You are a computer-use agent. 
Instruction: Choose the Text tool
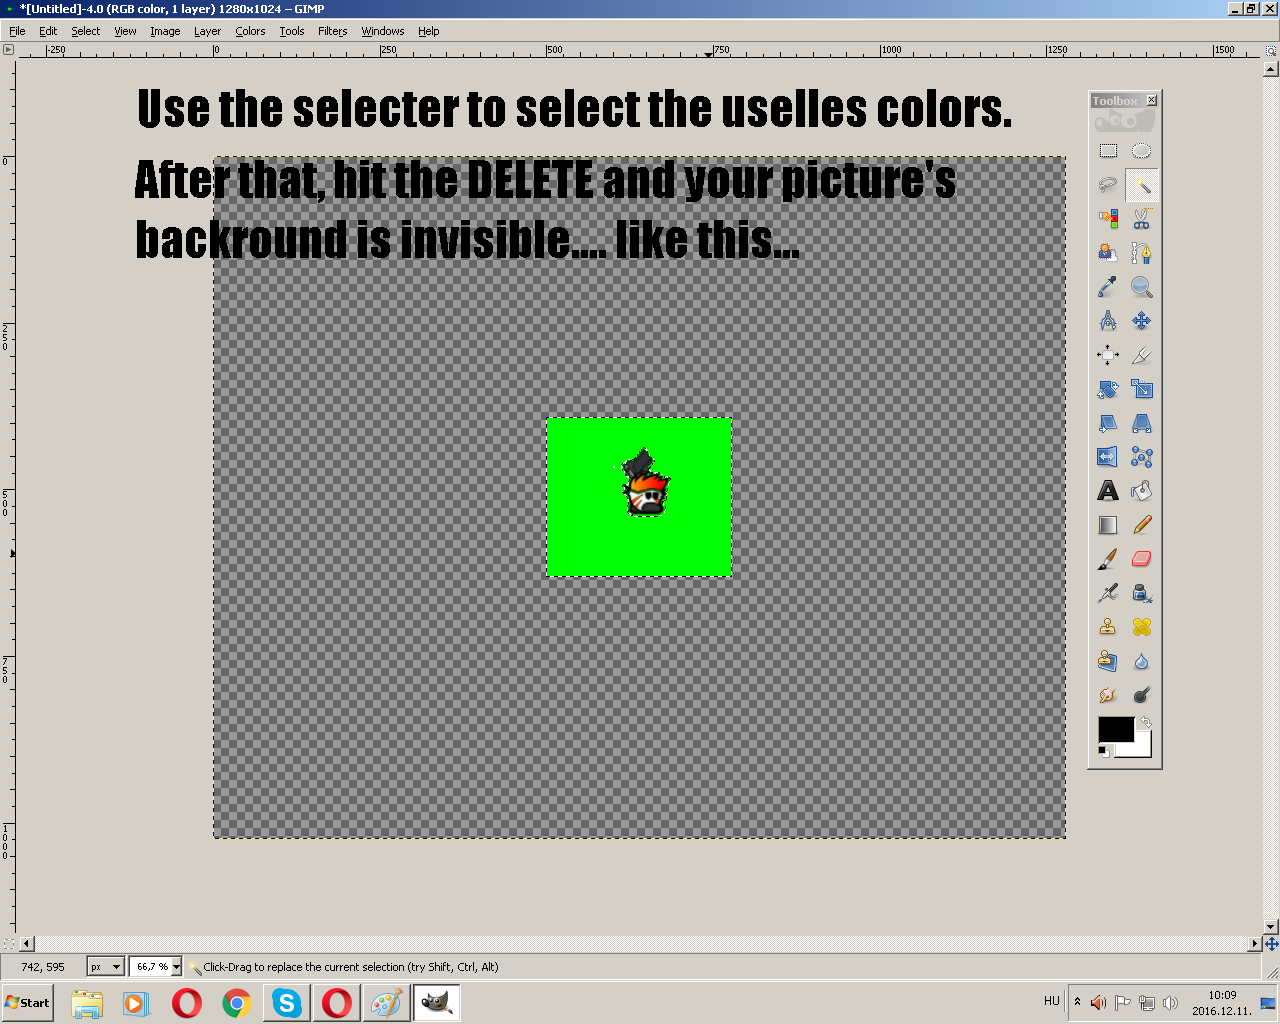coord(1108,490)
